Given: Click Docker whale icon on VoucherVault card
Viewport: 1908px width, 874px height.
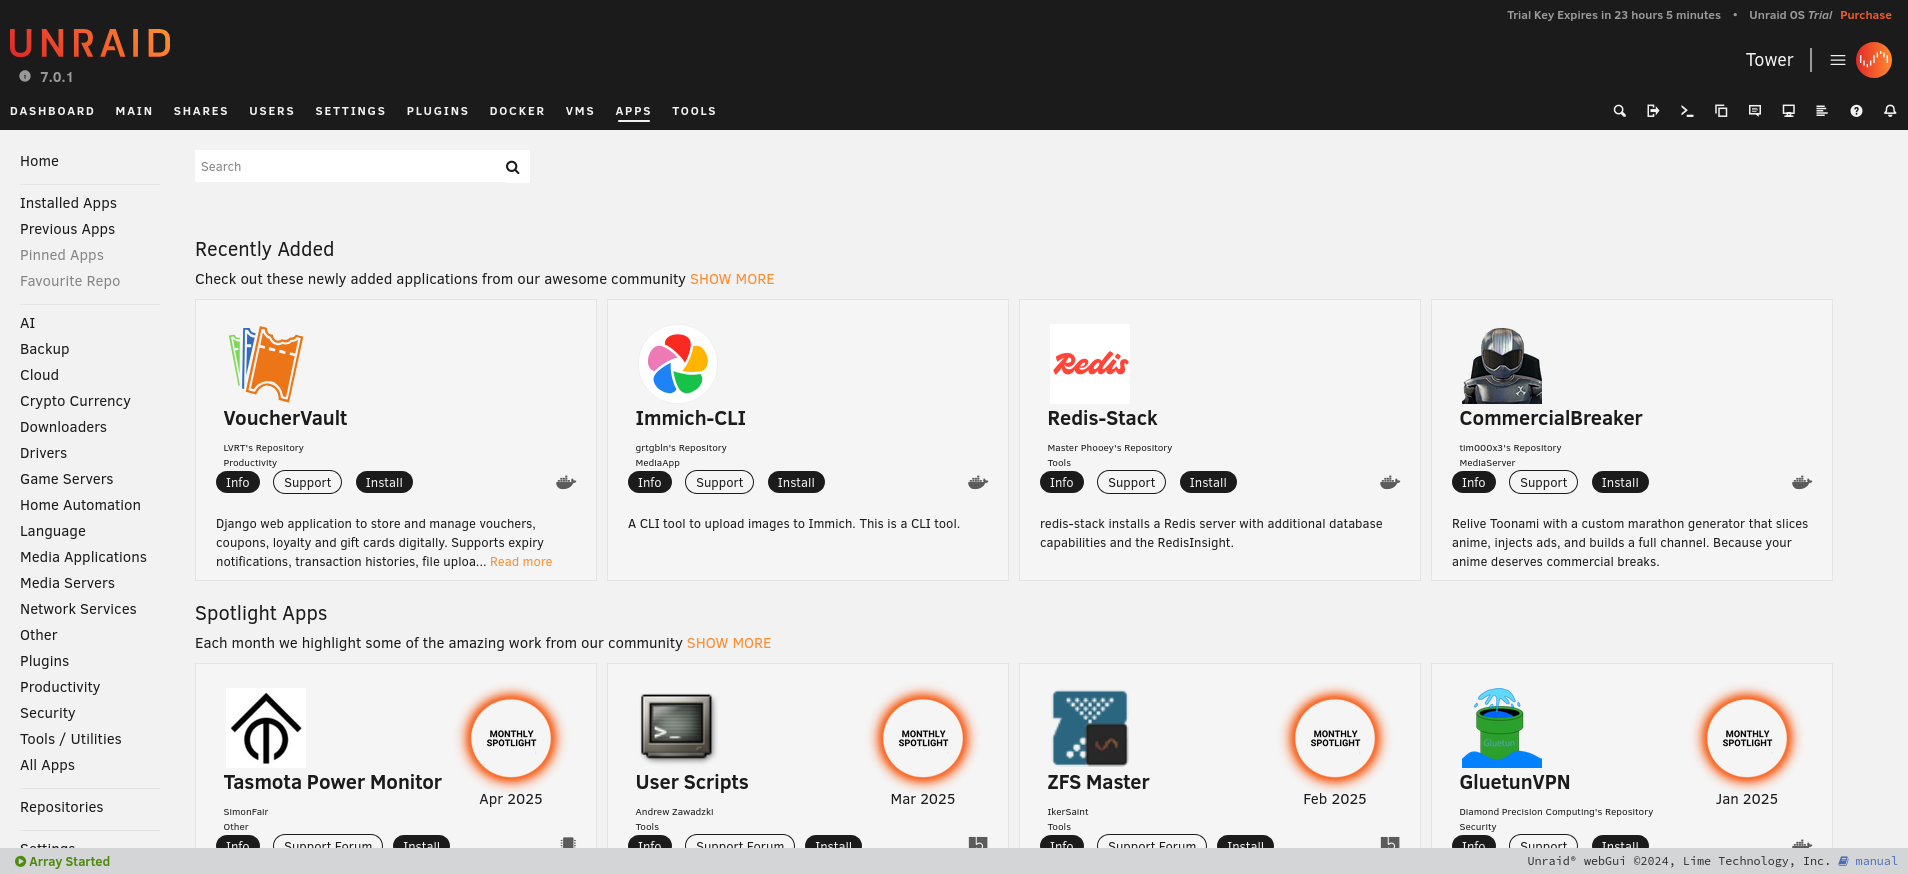Looking at the screenshot, I should click(x=566, y=482).
